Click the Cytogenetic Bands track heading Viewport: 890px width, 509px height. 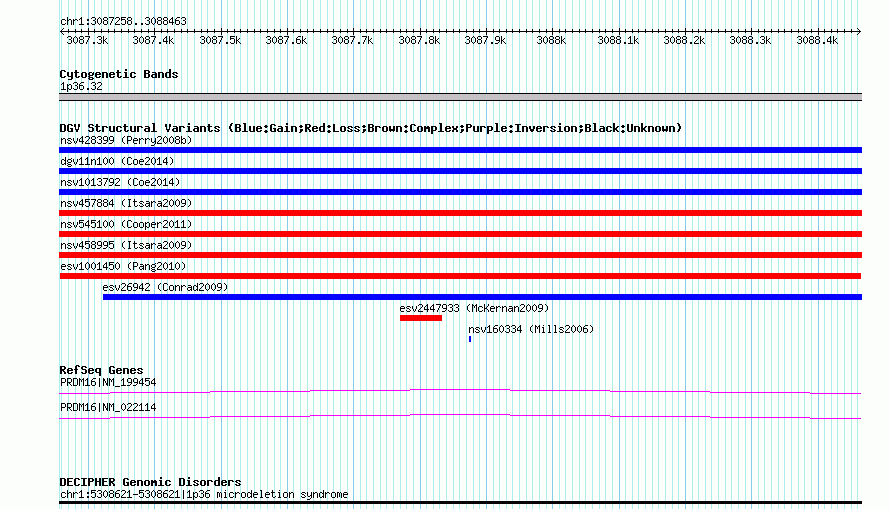coord(119,74)
